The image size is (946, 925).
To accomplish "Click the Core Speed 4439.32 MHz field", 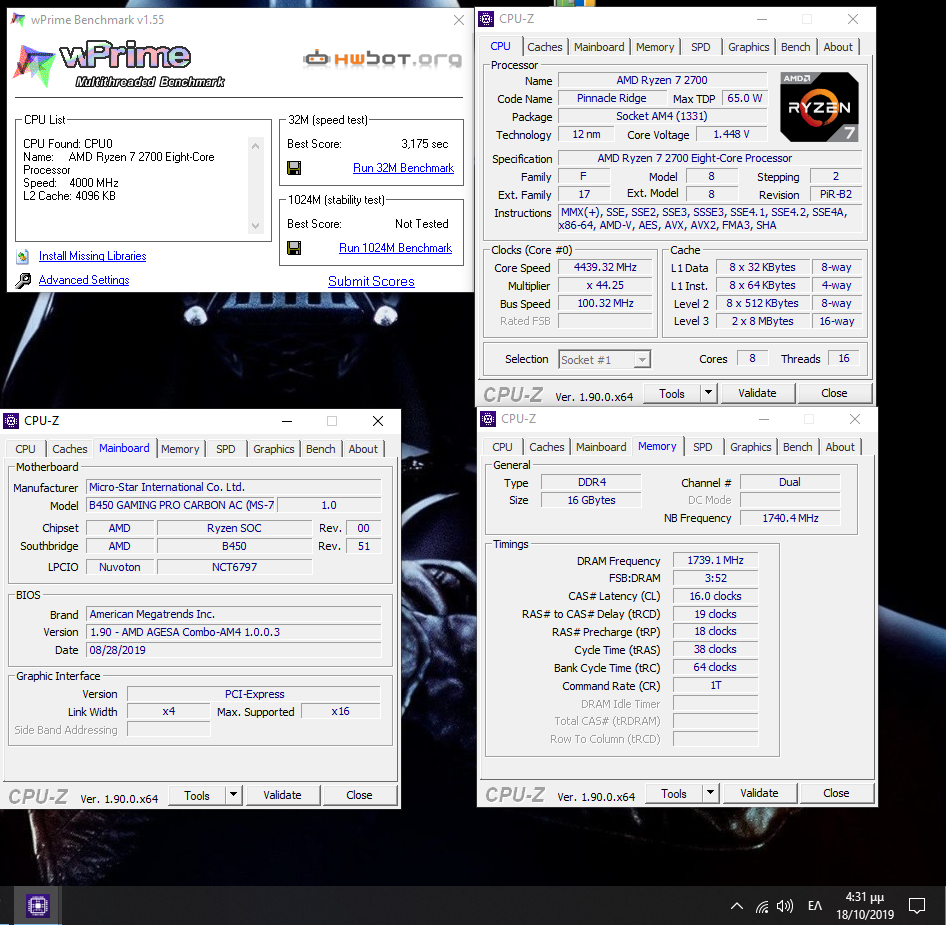I will pyautogui.click(x=605, y=267).
